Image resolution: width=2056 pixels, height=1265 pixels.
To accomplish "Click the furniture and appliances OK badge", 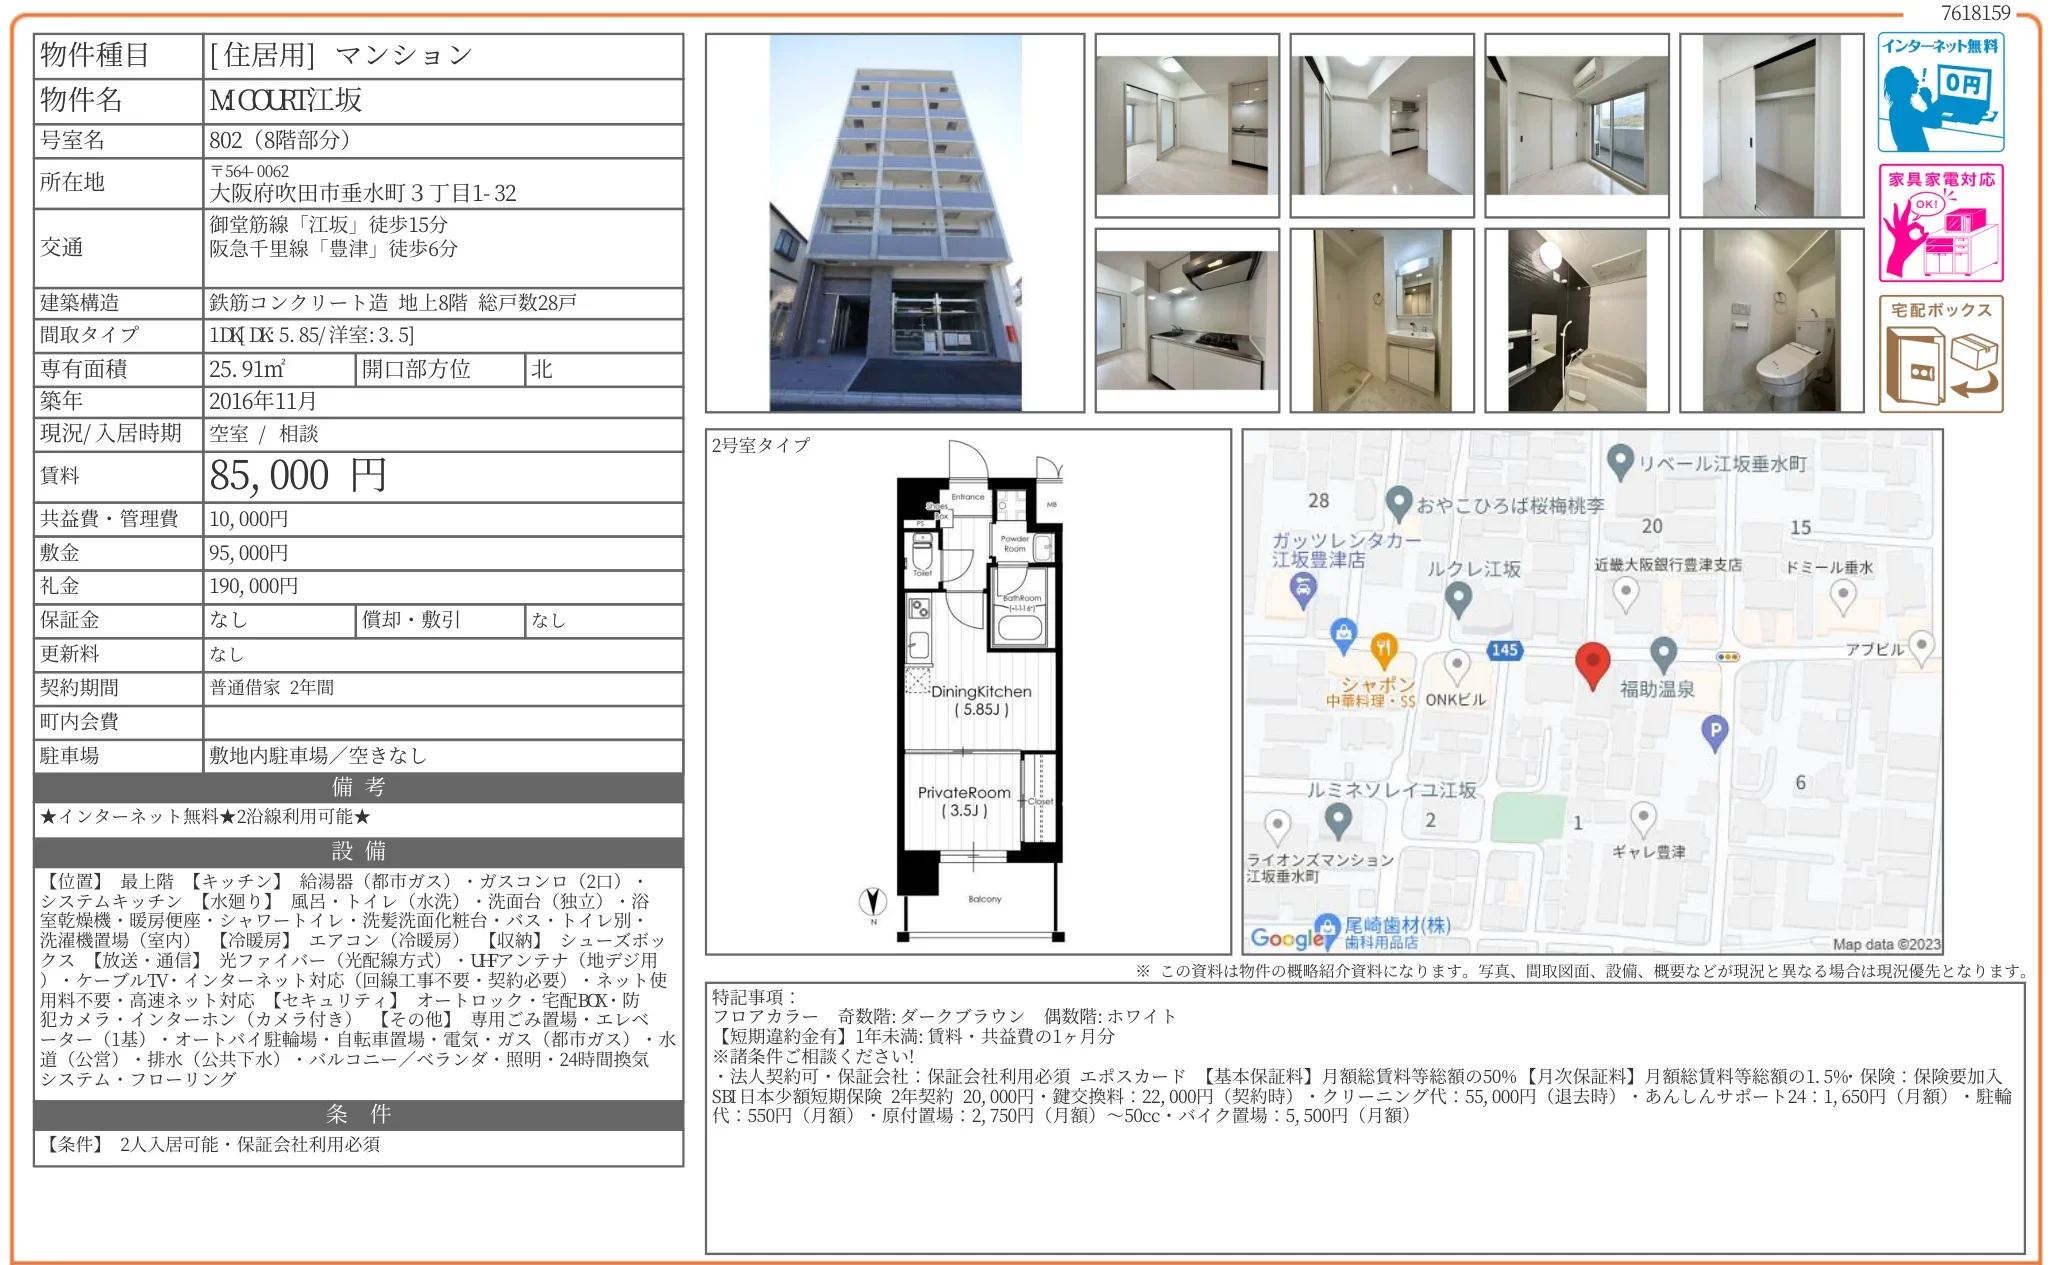I will click(x=1940, y=223).
